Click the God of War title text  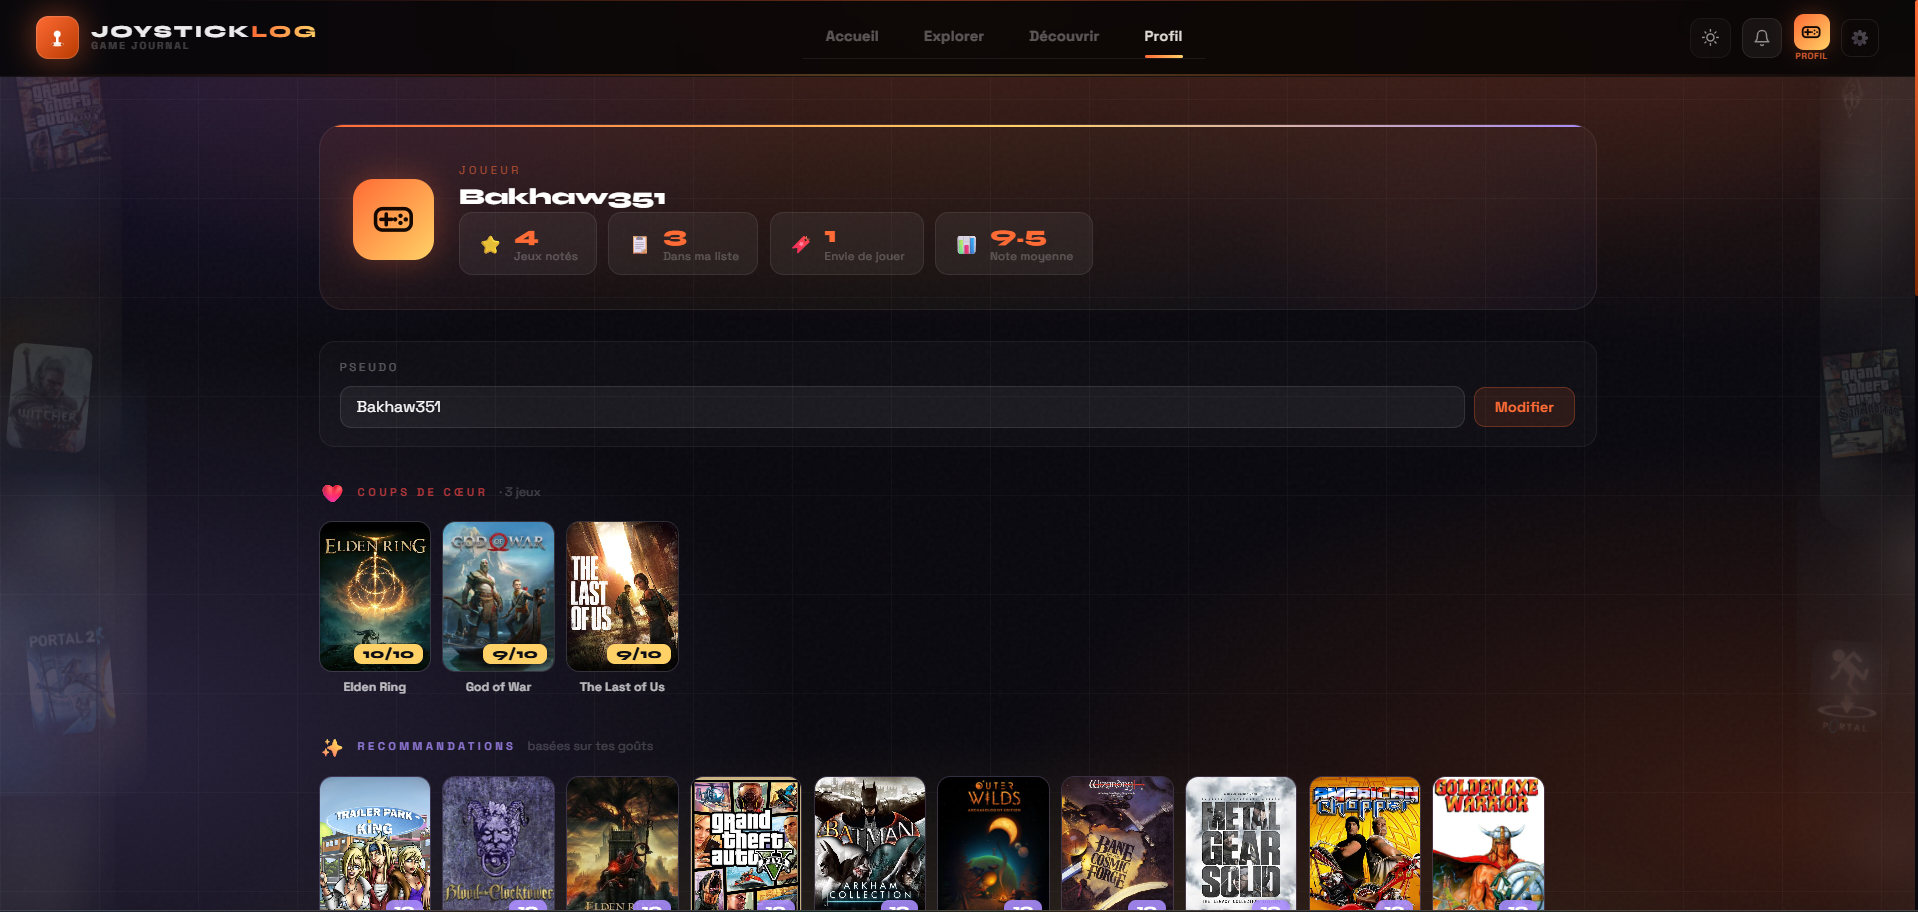pos(499,687)
